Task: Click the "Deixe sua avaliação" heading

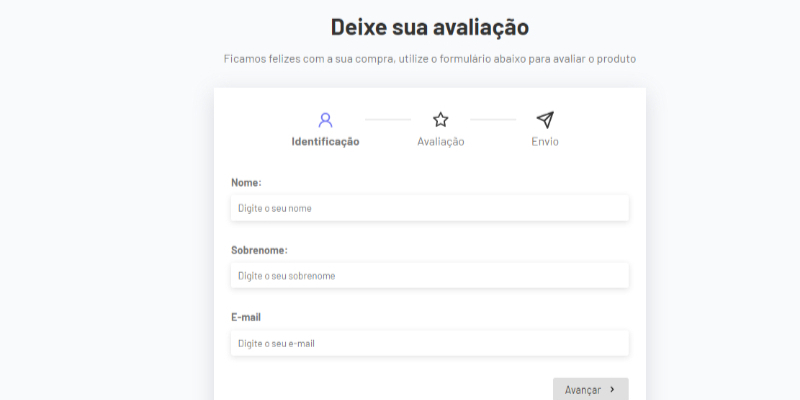Action: point(429,27)
